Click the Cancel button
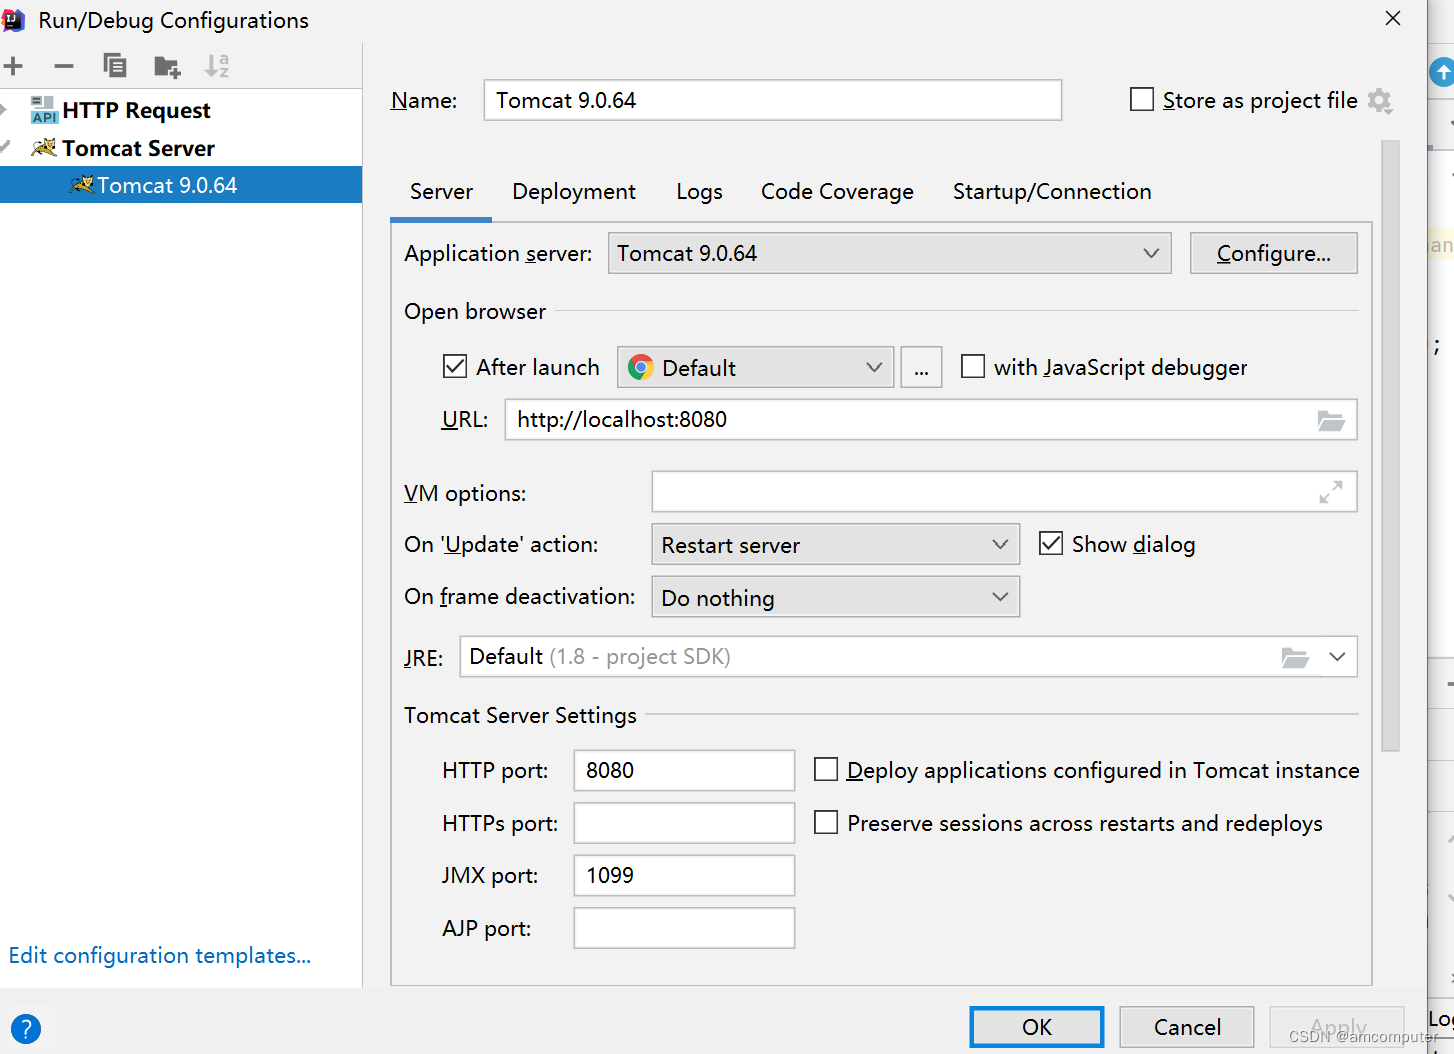The image size is (1454, 1054). click(x=1187, y=1027)
